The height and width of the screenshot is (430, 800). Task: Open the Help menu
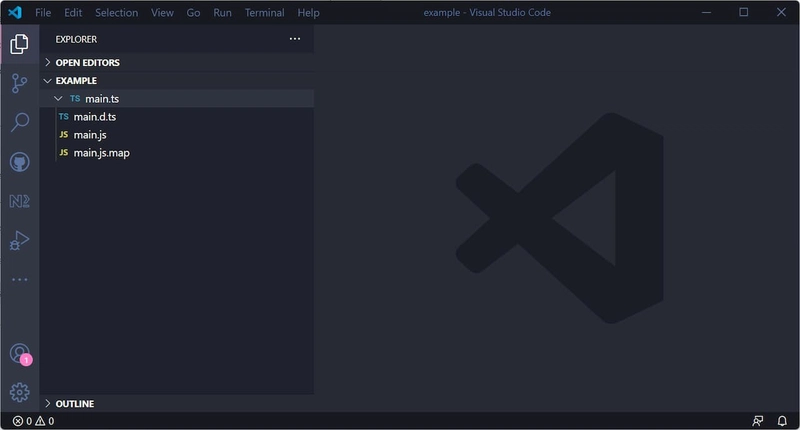click(x=308, y=13)
